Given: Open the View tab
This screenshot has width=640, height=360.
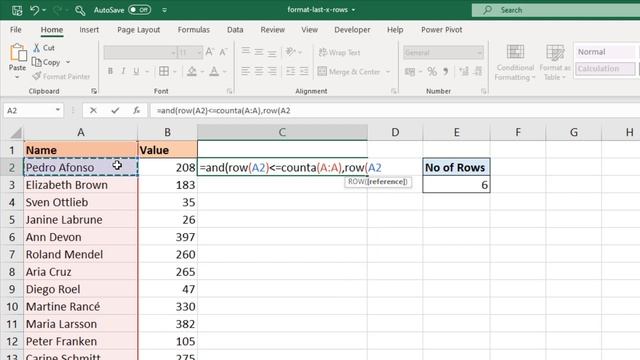Looking at the screenshot, I should [x=309, y=30].
